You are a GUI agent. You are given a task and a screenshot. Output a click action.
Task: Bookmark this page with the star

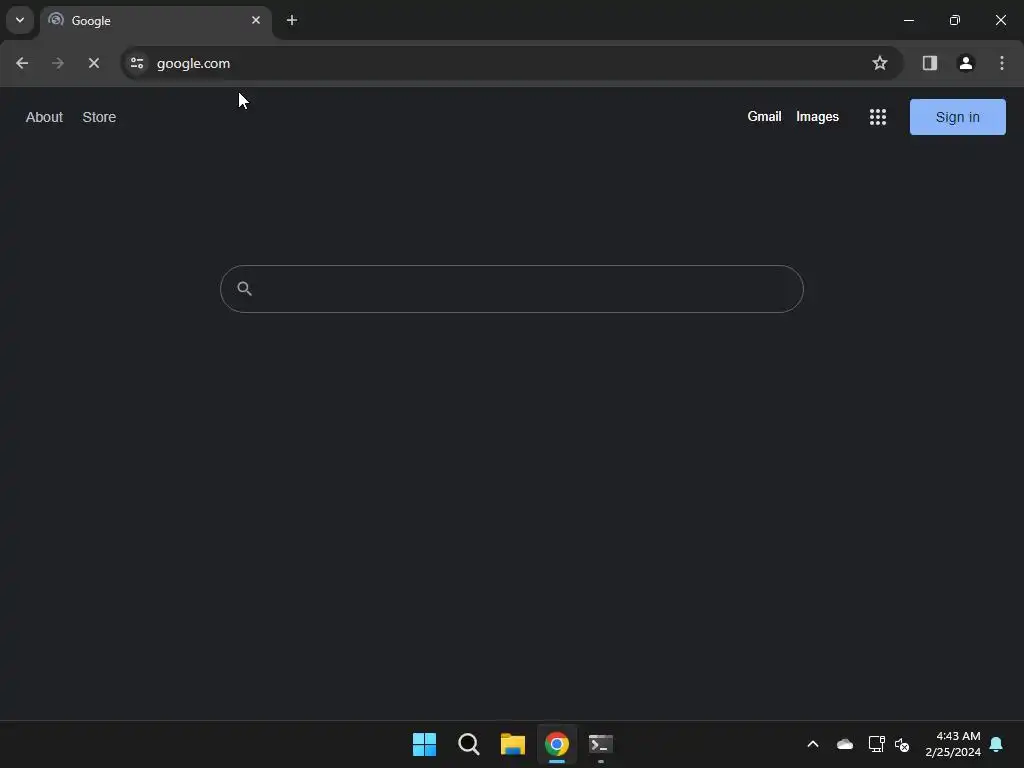pyautogui.click(x=880, y=63)
